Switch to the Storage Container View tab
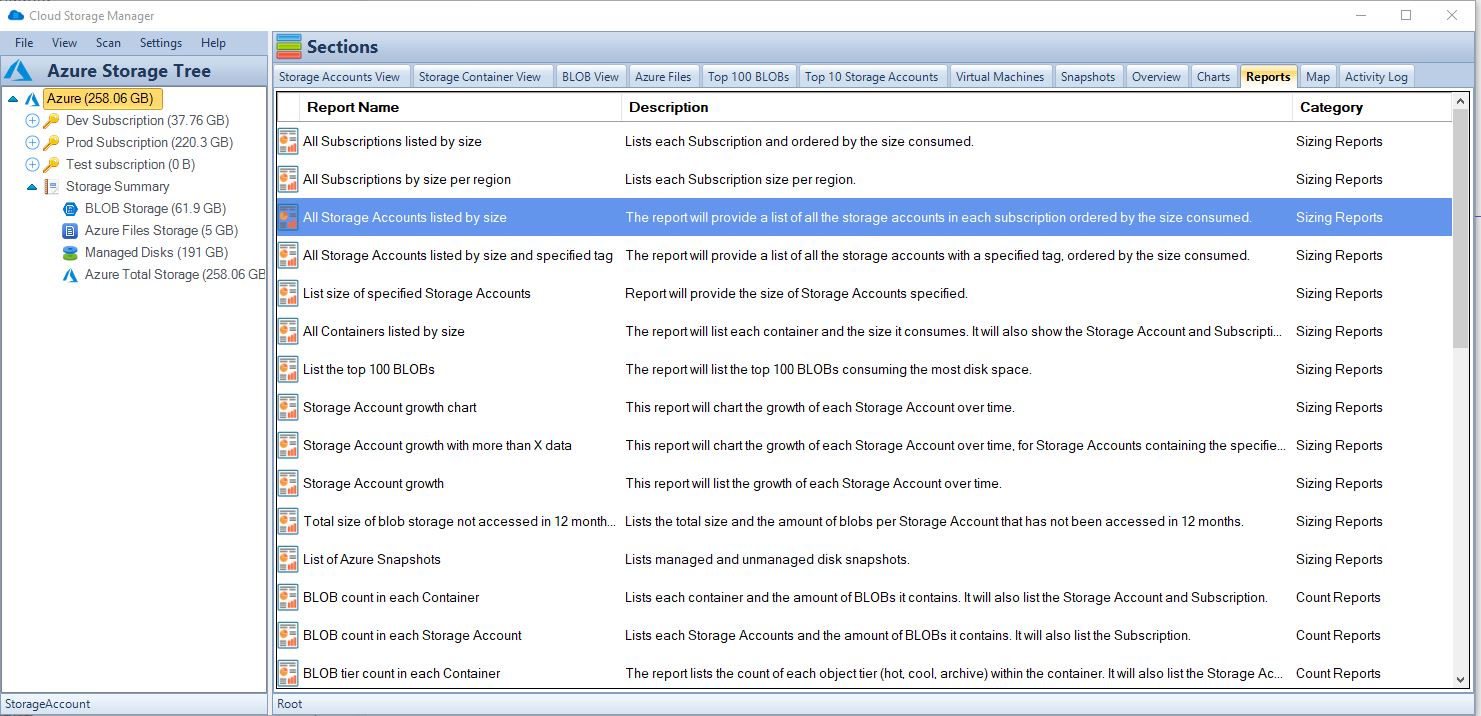The height and width of the screenshot is (716, 1481). coord(480,77)
